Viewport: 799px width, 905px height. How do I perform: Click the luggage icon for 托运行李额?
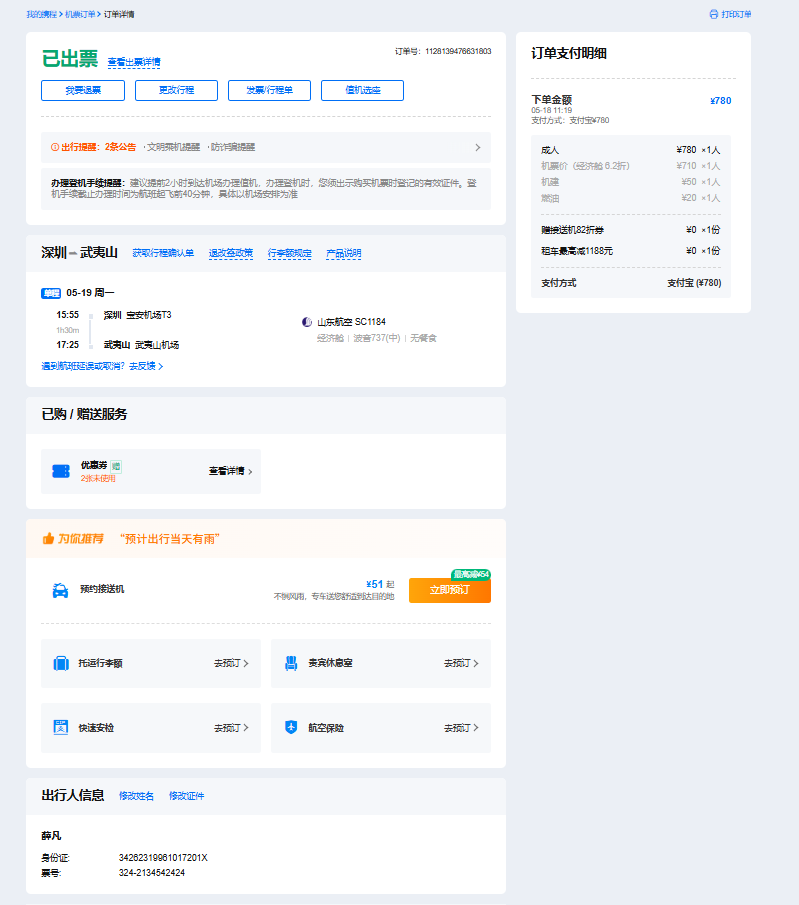(x=60, y=663)
